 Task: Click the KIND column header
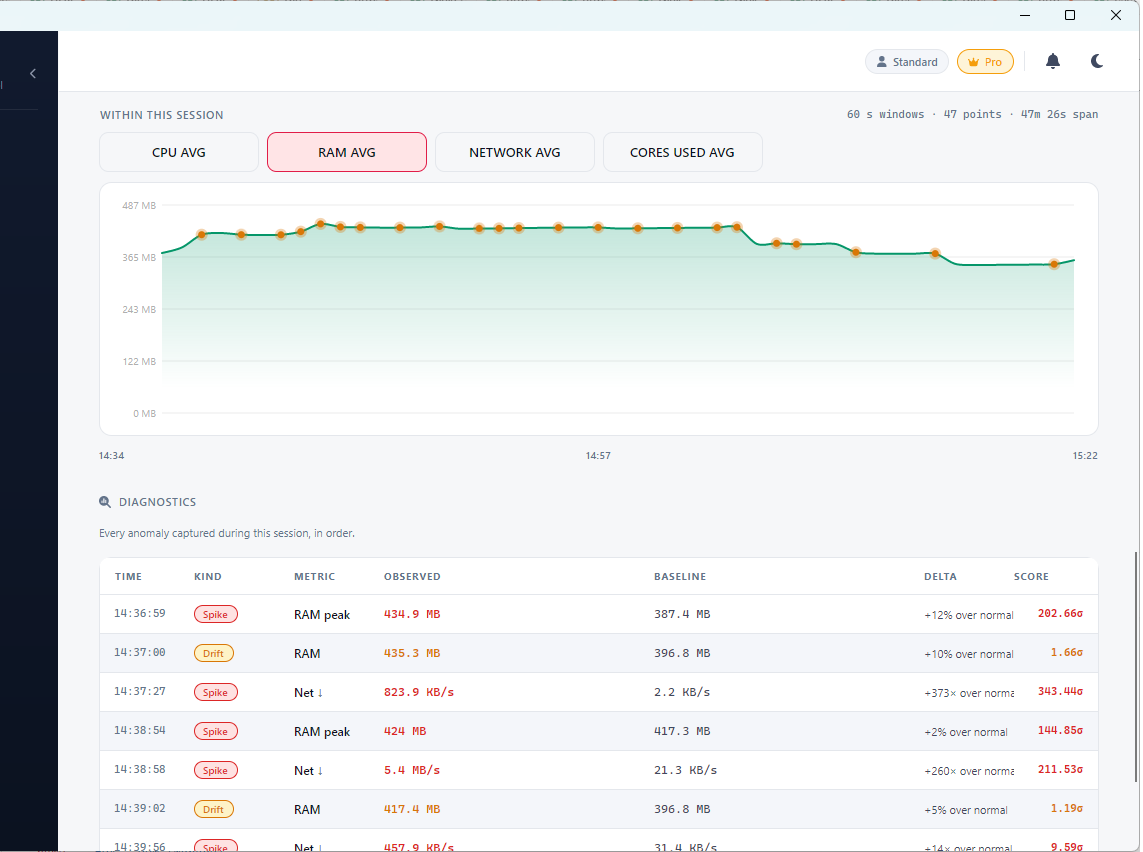tap(208, 577)
